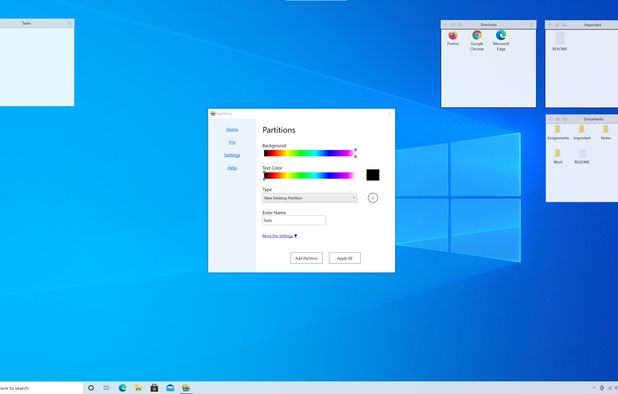Select README file in the Important partition
Image resolution: width=618 pixels, height=394 pixels.
click(x=560, y=41)
